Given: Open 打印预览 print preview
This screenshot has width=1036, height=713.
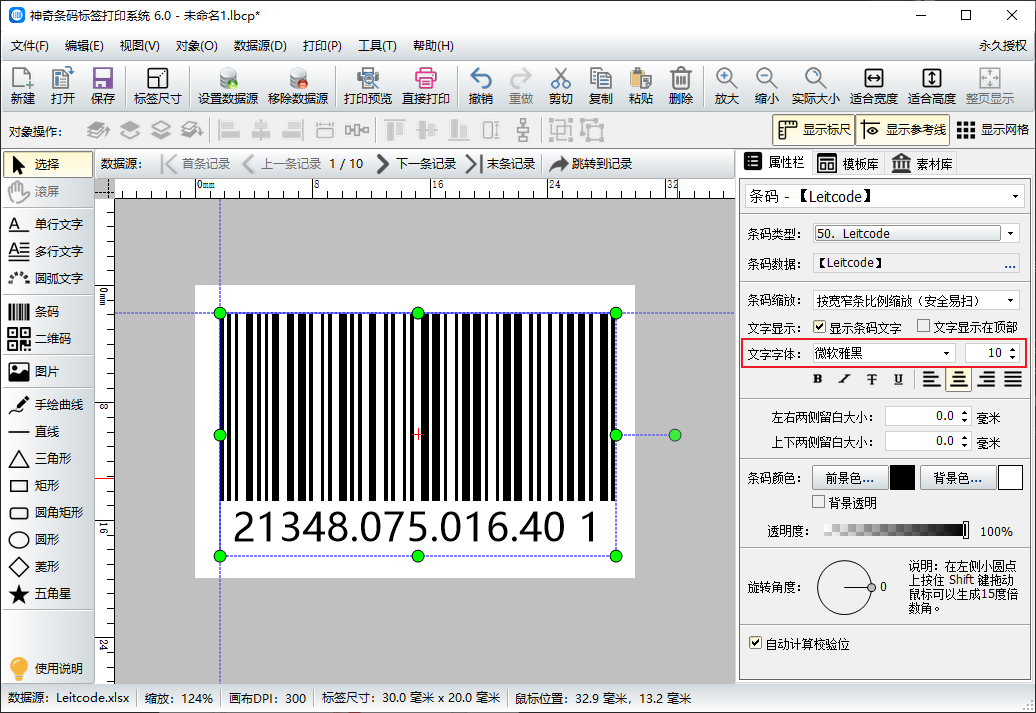Looking at the screenshot, I should point(368,86).
